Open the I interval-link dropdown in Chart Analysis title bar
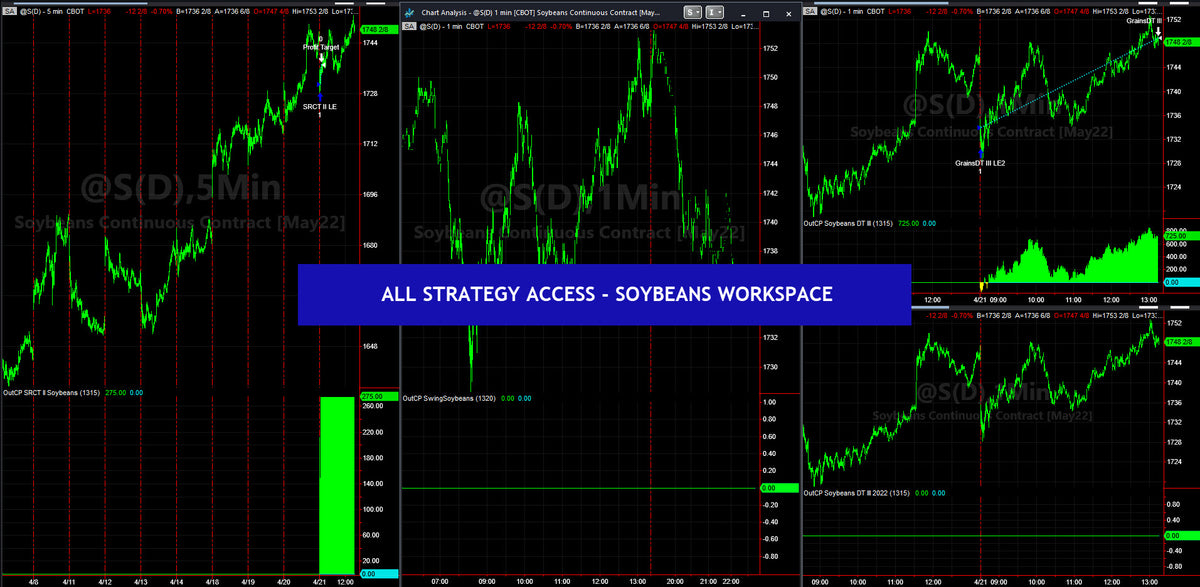The height and width of the screenshot is (587, 1200). 716,12
